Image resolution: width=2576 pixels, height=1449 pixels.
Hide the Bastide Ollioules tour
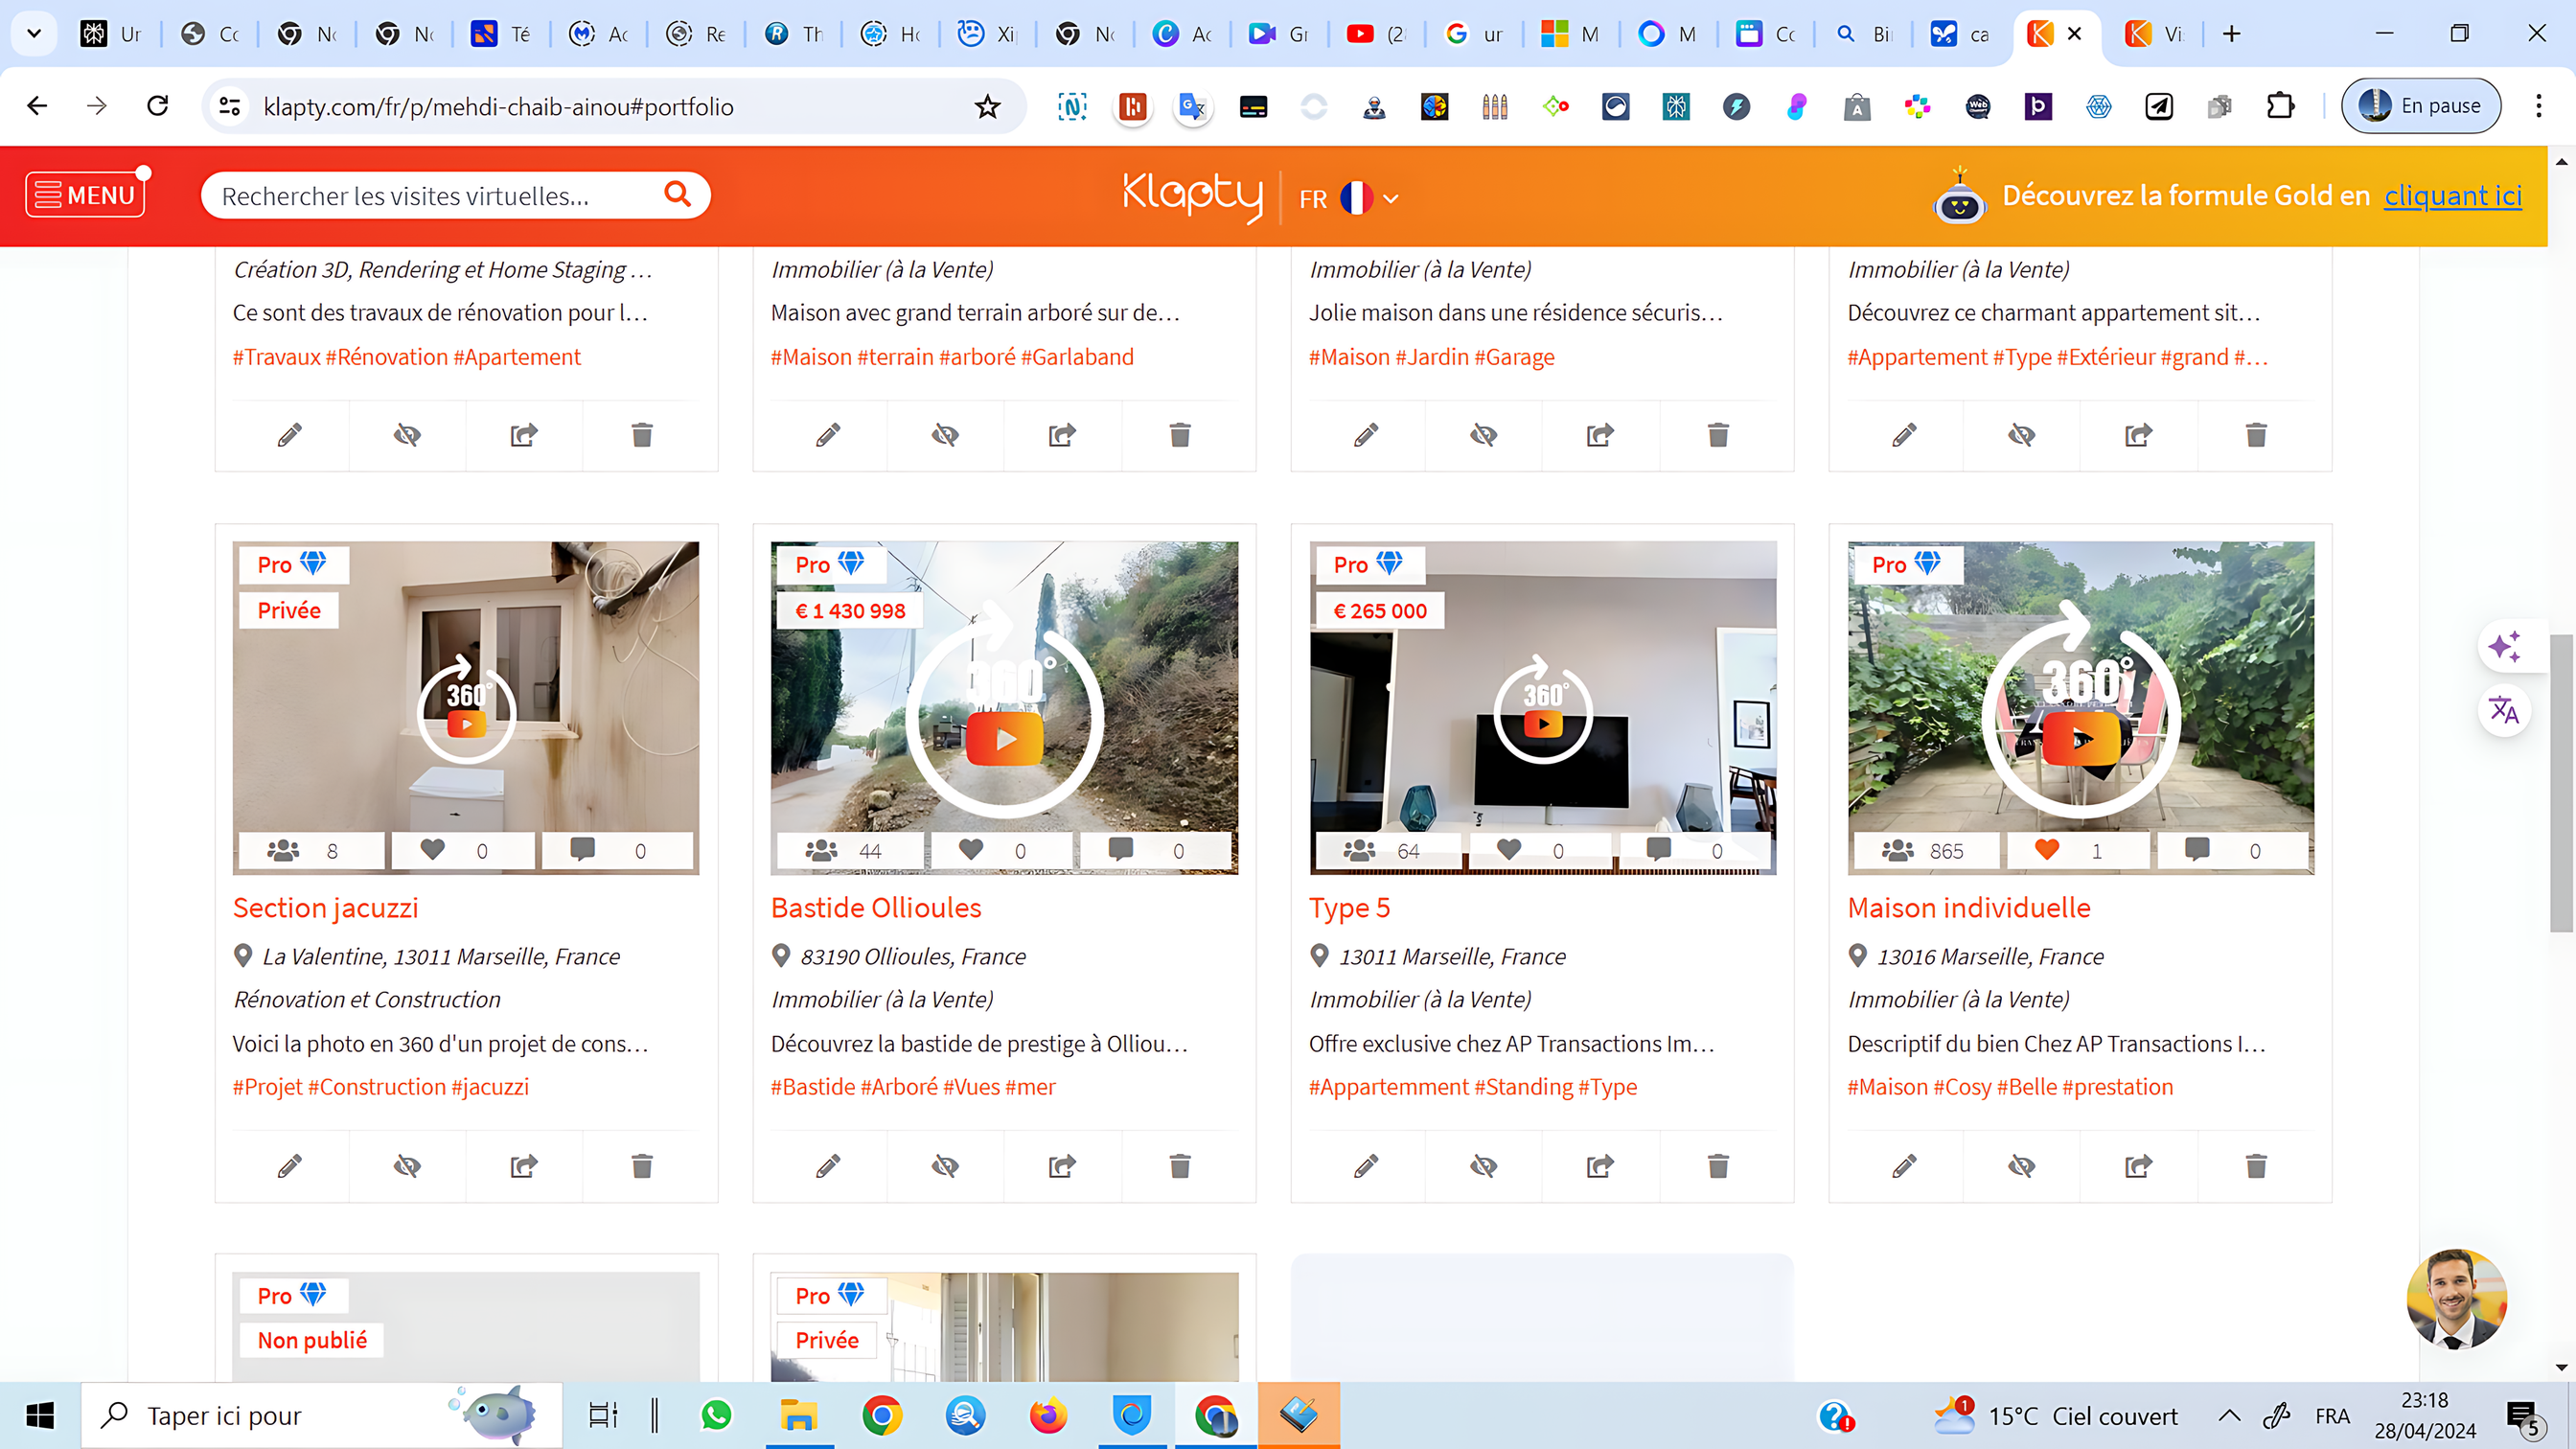[x=945, y=1165]
